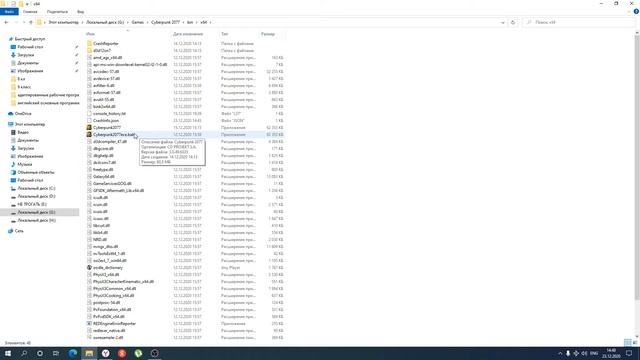Viewport: 640px width, 360px height.
Task: Open Музыка under Этот компьютер
Action: (x=24, y=164)
